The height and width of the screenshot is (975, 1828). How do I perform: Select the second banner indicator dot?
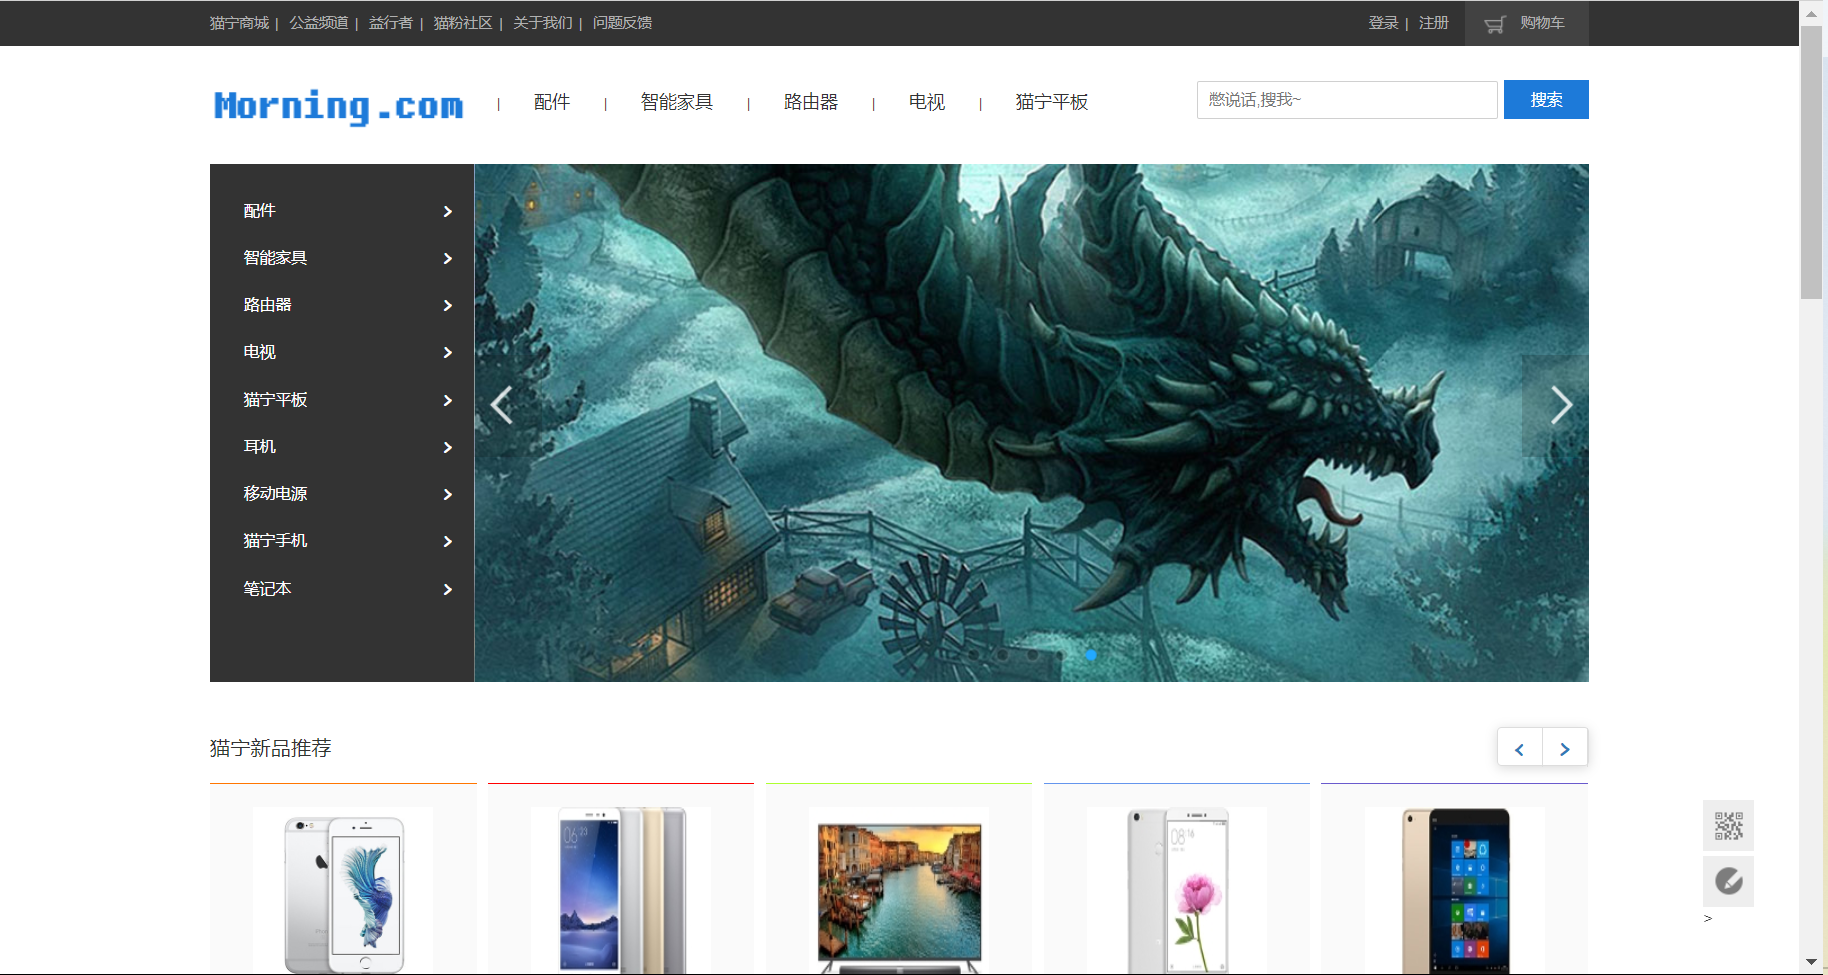point(1002,655)
